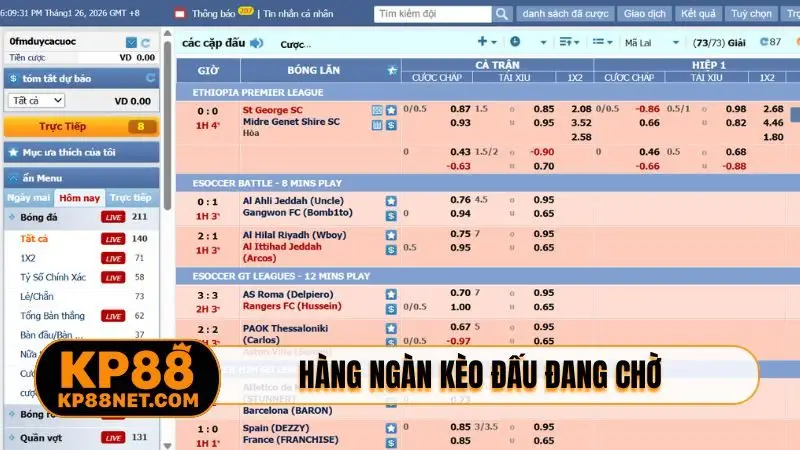Open Thông báo notifications link

[213, 14]
